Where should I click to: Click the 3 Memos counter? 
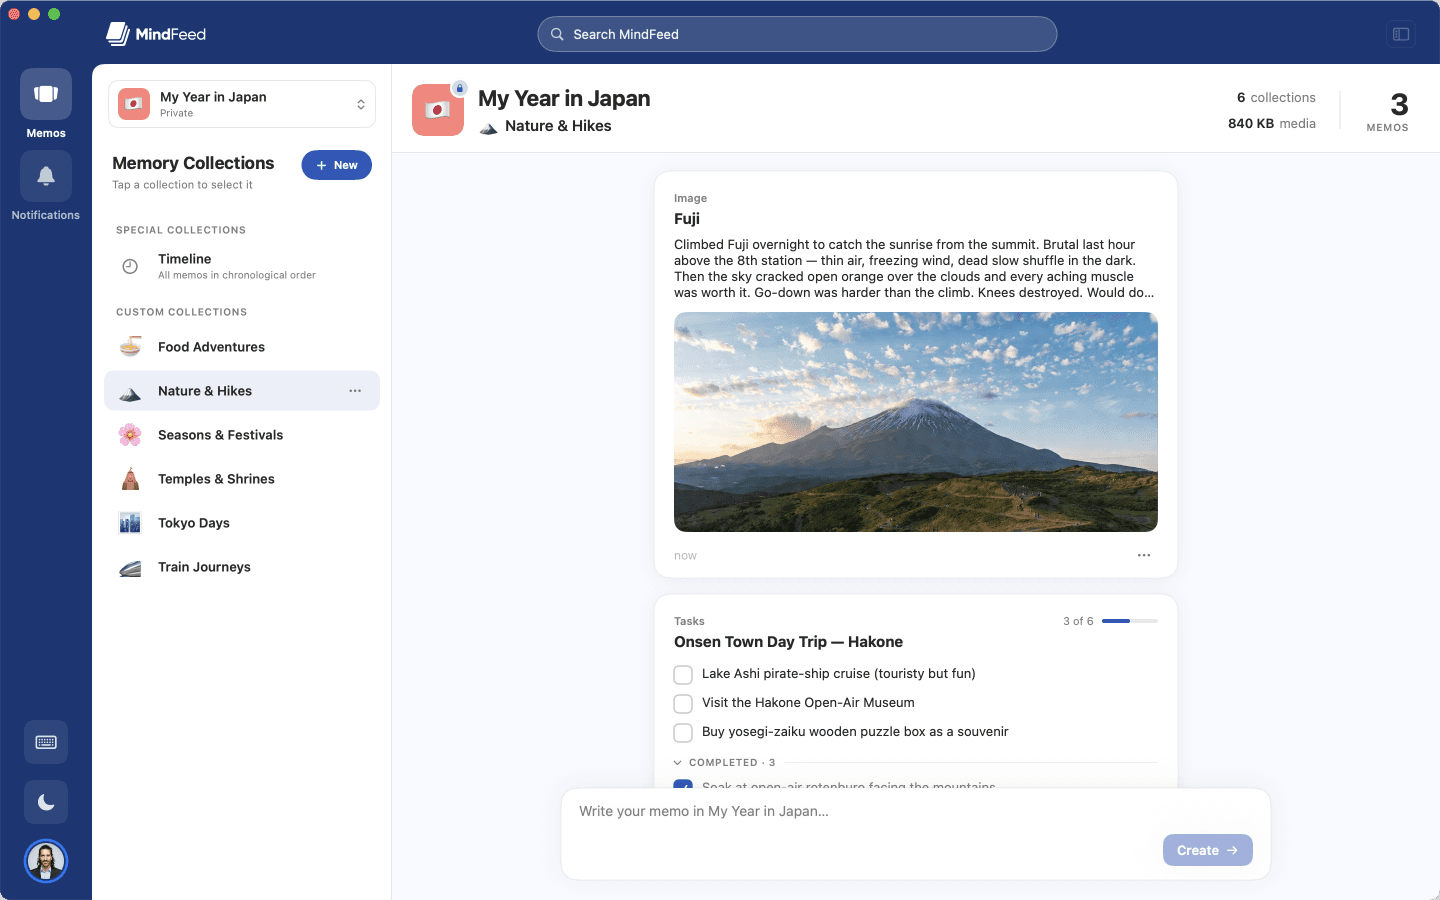(x=1388, y=110)
